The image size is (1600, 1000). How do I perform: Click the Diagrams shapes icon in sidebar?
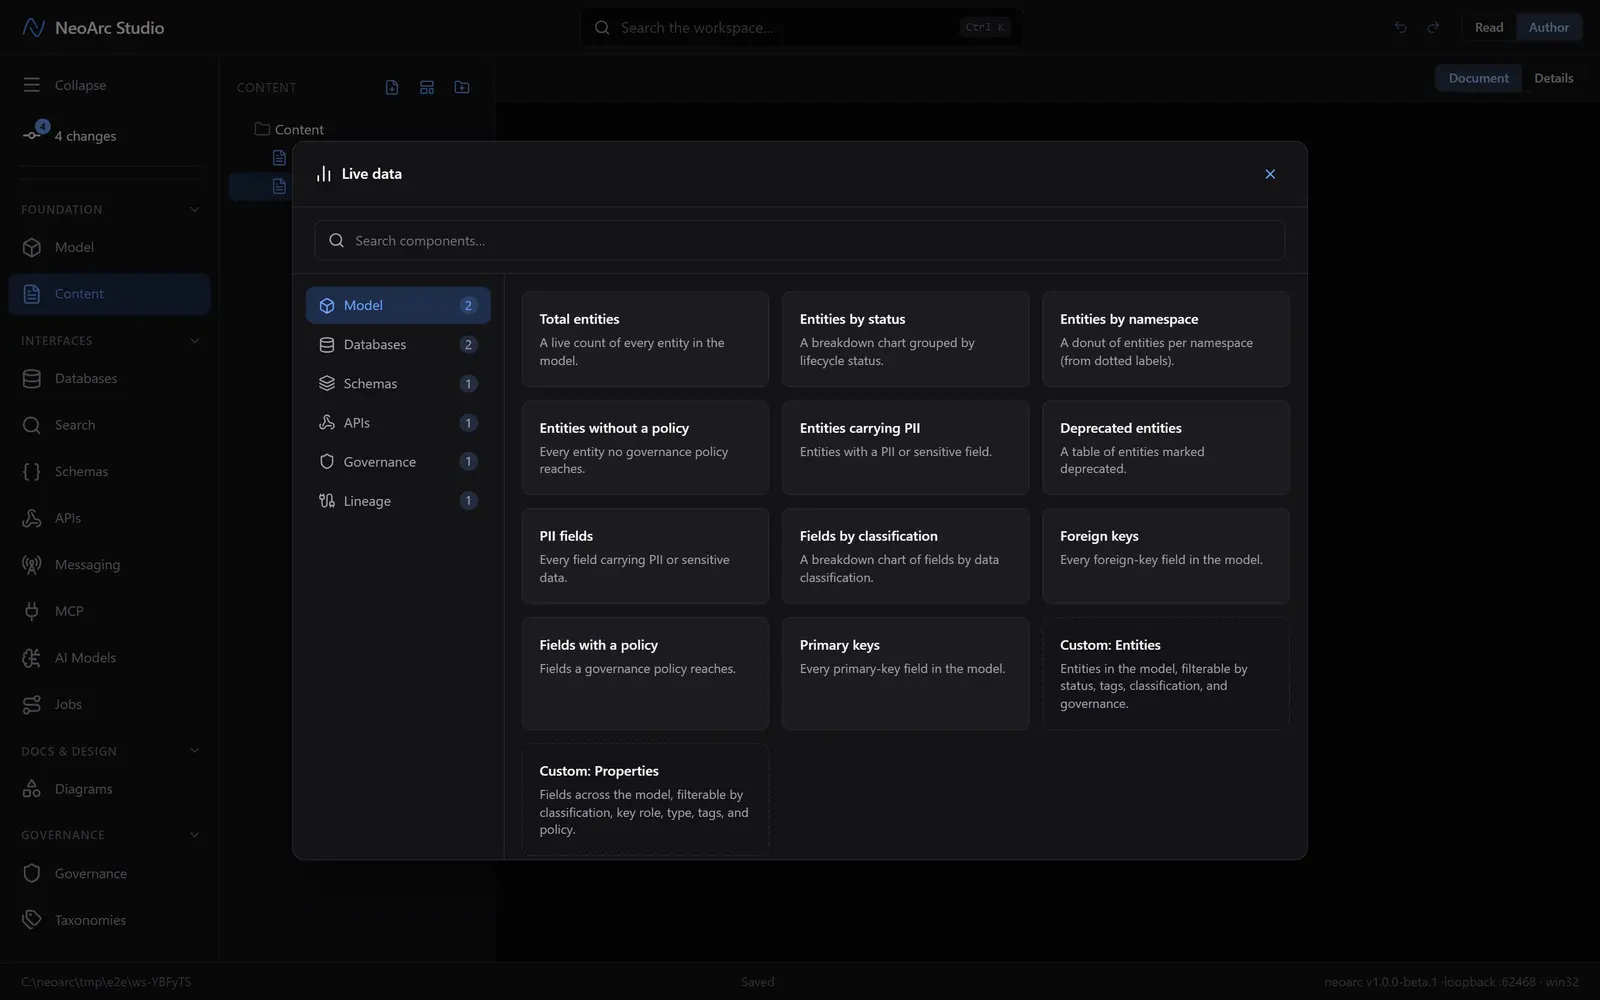coord(32,789)
